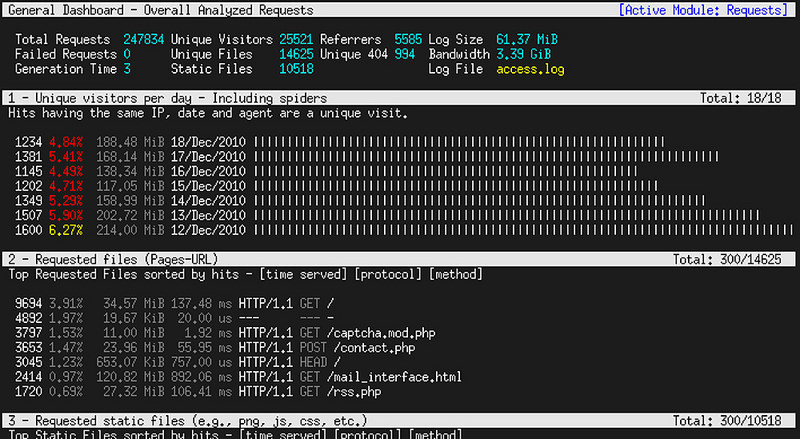Click the 15/Dec/2010 date entry
800x439 pixels.
pyautogui.click(x=208, y=185)
